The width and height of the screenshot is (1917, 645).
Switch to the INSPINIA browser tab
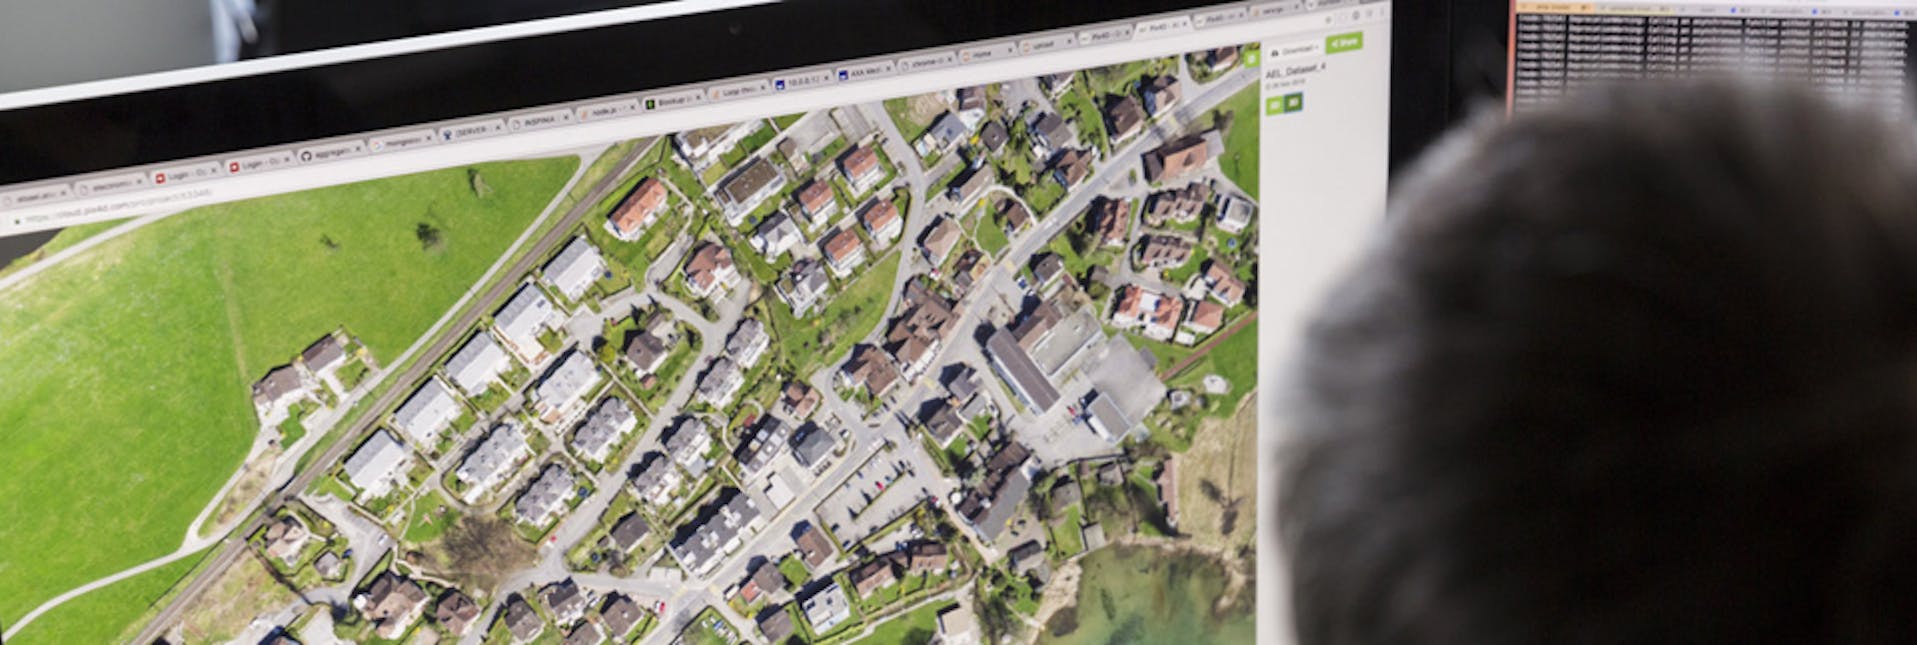tap(541, 121)
